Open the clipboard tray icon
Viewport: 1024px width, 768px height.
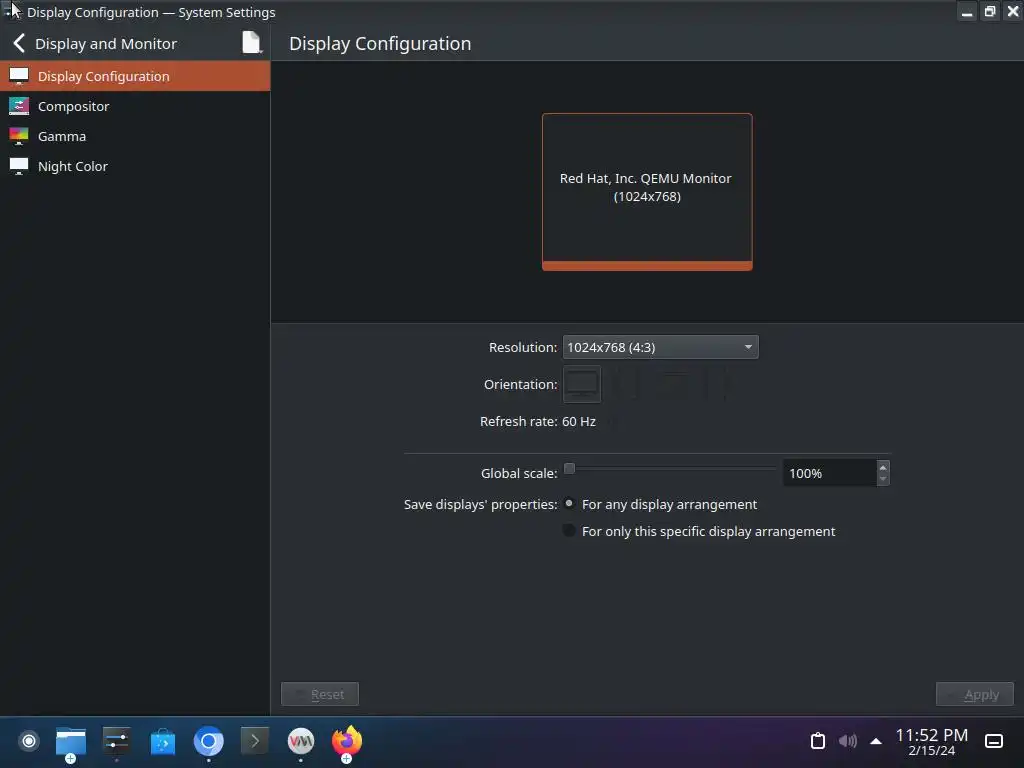[818, 741]
